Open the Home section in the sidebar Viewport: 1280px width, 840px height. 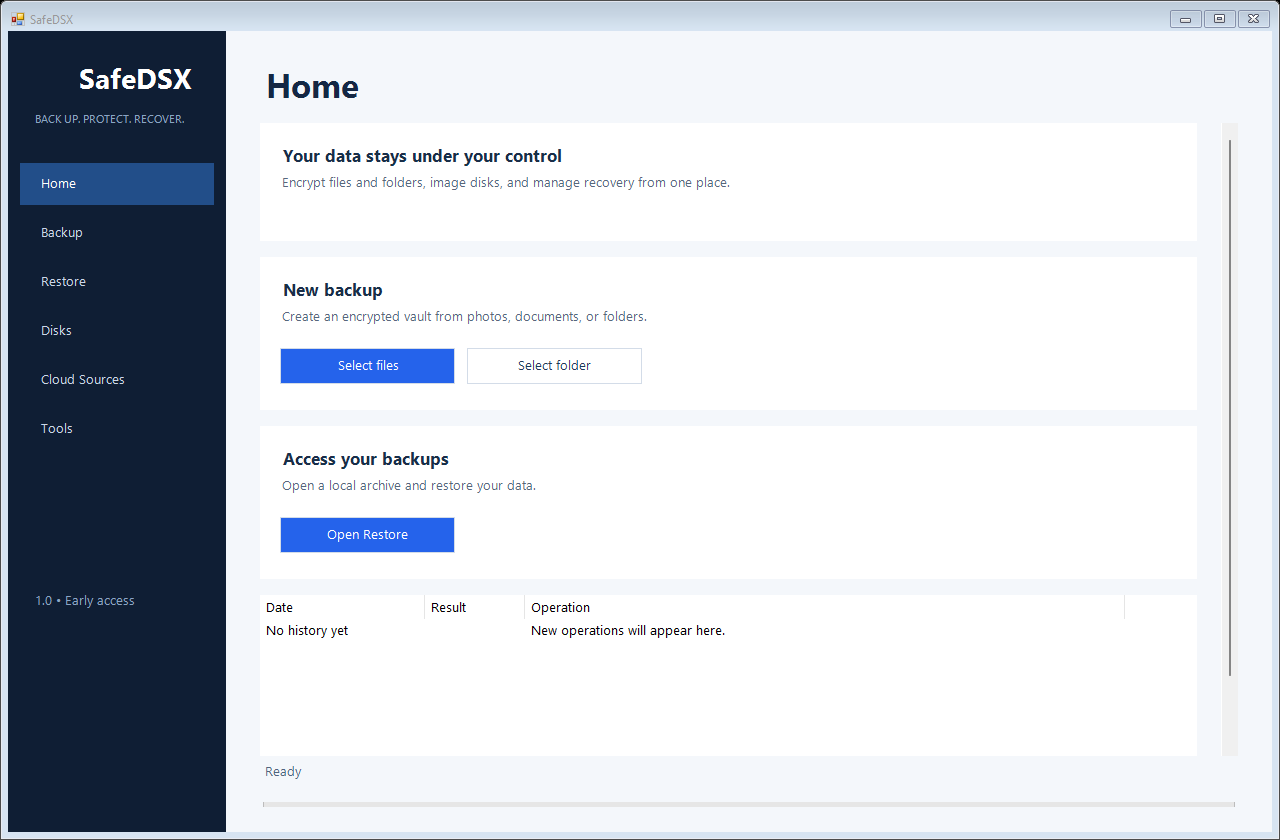117,184
